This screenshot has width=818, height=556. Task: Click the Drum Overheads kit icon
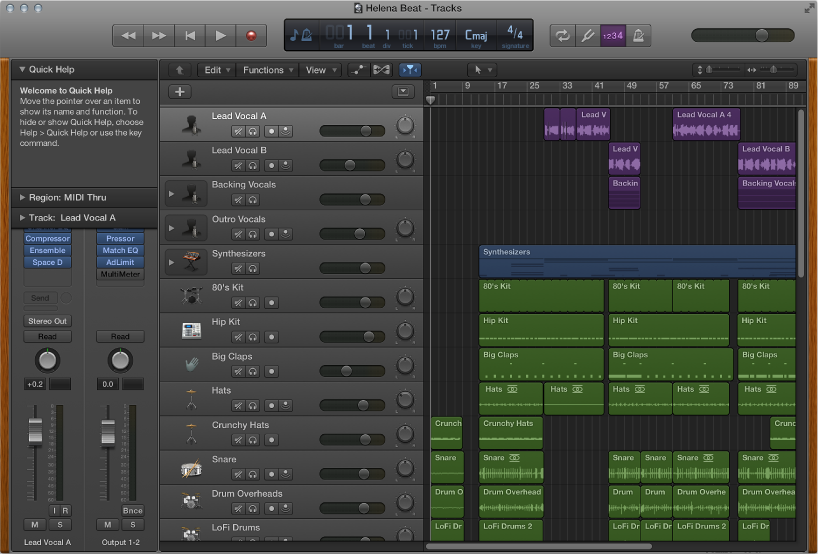[191, 502]
